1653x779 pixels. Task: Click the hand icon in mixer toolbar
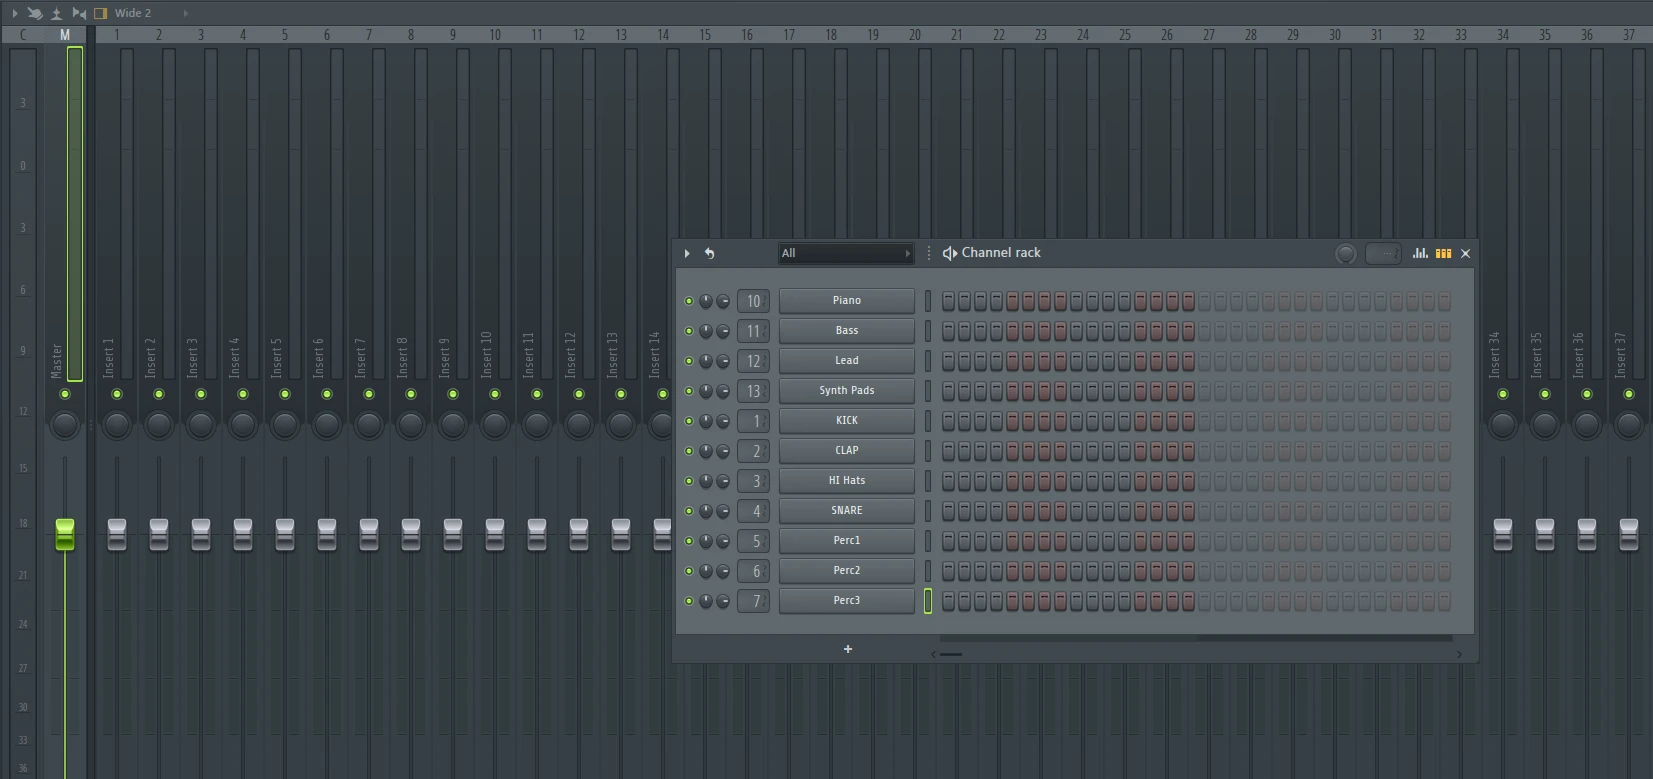tap(35, 13)
